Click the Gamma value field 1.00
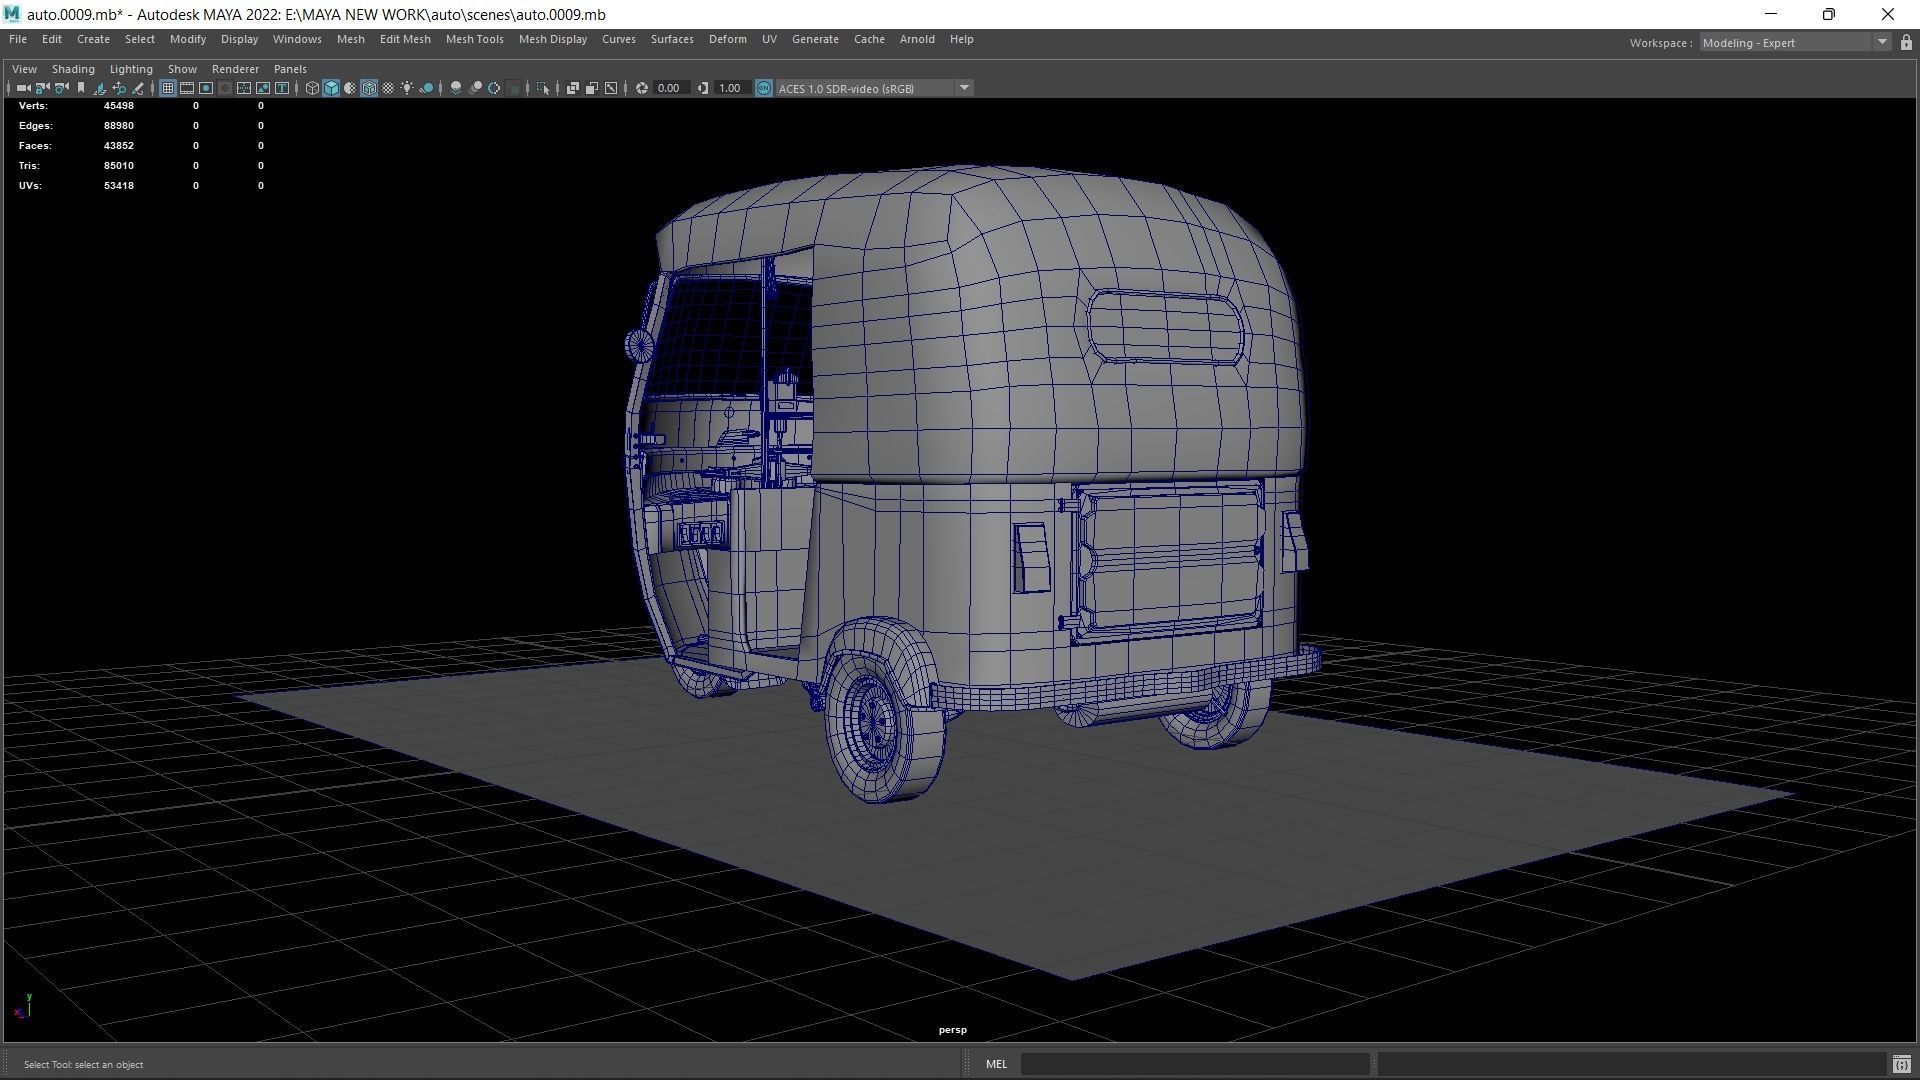The height and width of the screenshot is (1080, 1920). tap(731, 88)
